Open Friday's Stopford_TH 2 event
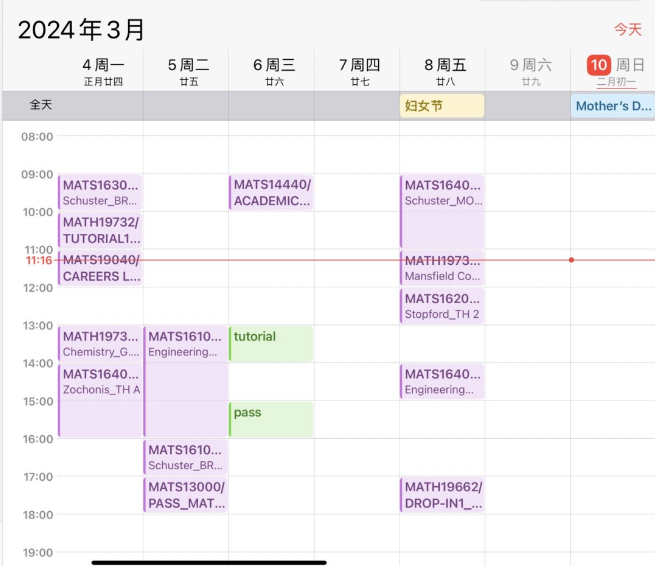Image resolution: width=656 pixels, height=568 pixels. coord(443,306)
